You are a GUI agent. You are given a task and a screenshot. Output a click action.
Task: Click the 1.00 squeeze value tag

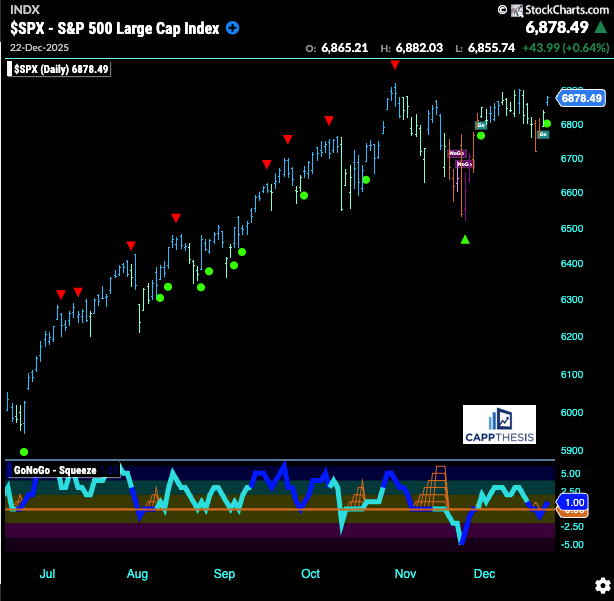(574, 502)
